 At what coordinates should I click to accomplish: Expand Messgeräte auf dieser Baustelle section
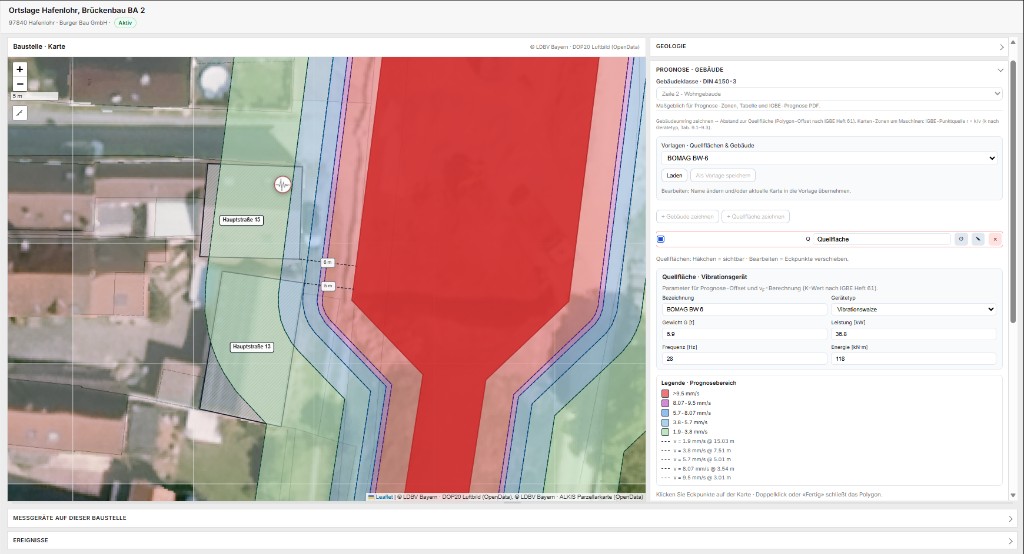tap(511, 518)
